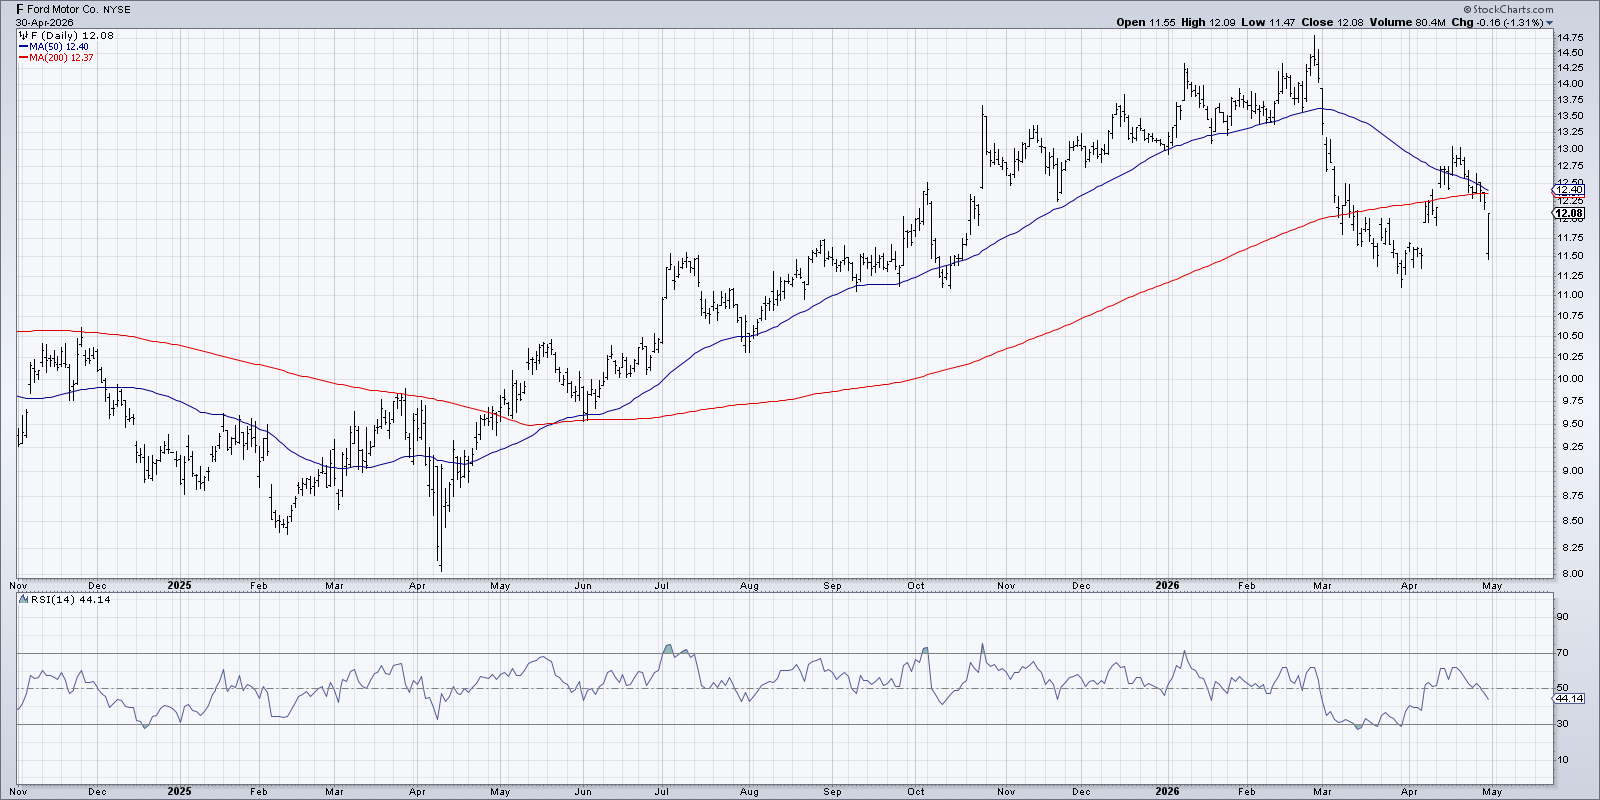Viewport: 1600px width, 800px height.
Task: Click the Sep month label under the price panel
Action: (x=832, y=586)
